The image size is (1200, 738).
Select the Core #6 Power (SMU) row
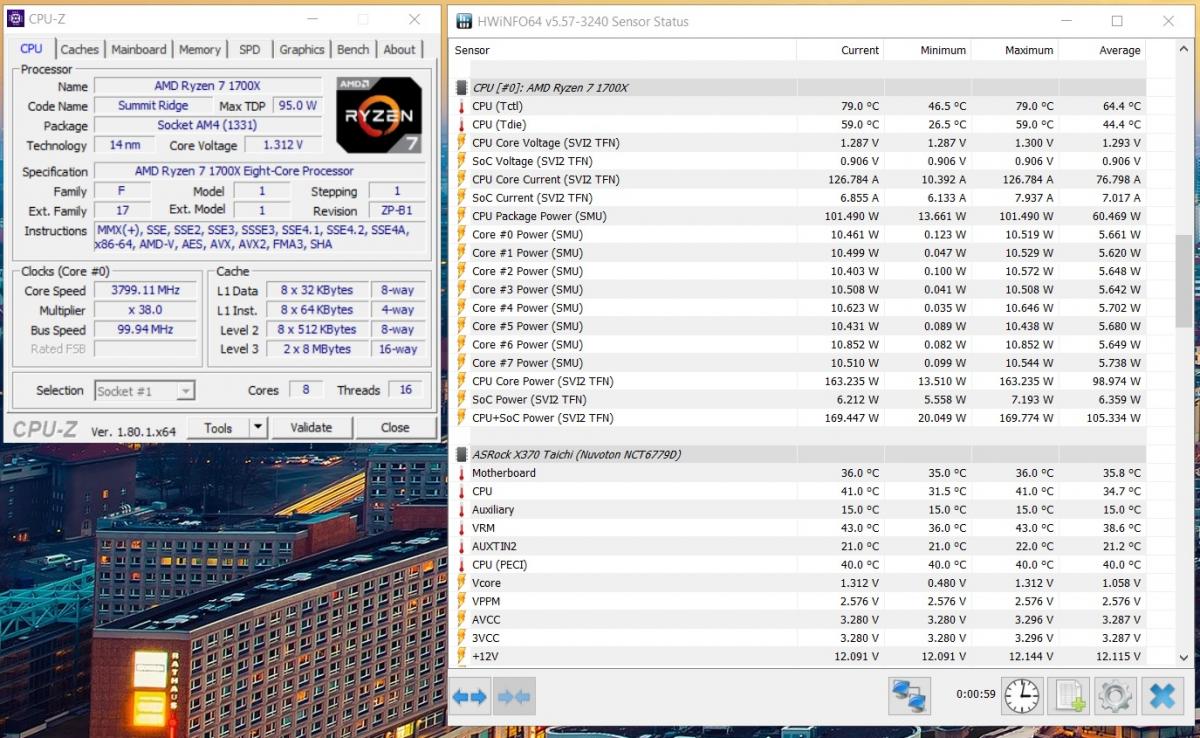tap(799, 345)
